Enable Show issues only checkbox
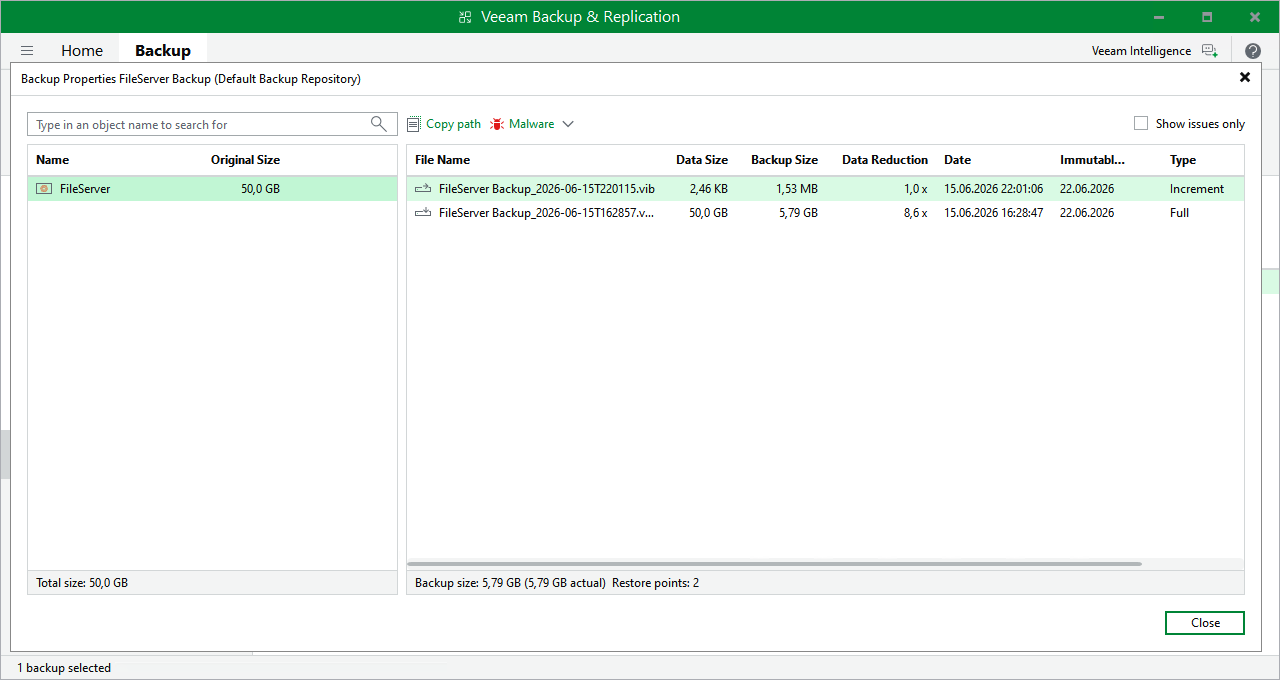This screenshot has width=1280, height=680. coord(1141,124)
